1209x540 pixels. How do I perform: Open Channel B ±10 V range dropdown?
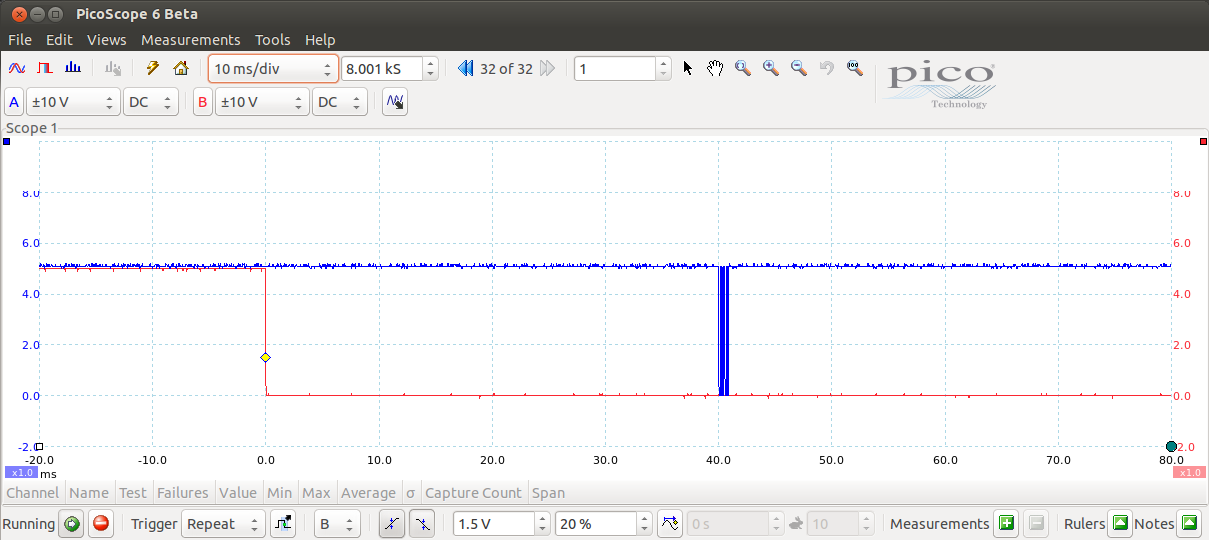point(261,102)
